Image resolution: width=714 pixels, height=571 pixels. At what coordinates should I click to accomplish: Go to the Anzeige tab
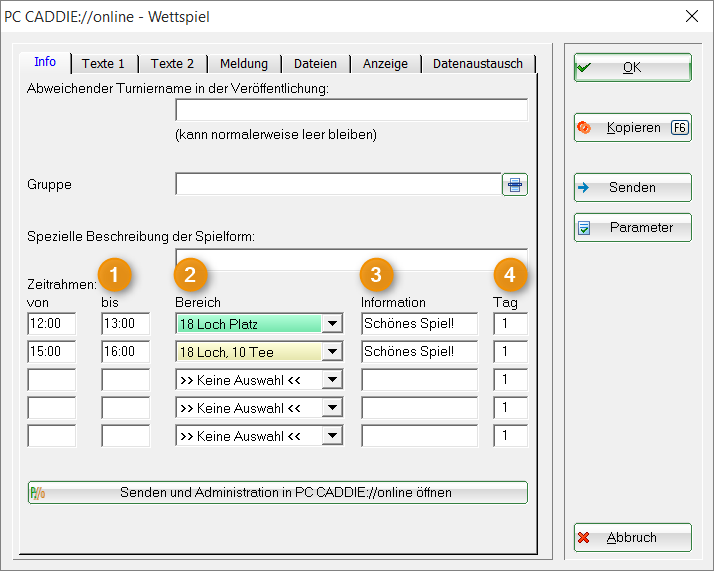point(385,64)
